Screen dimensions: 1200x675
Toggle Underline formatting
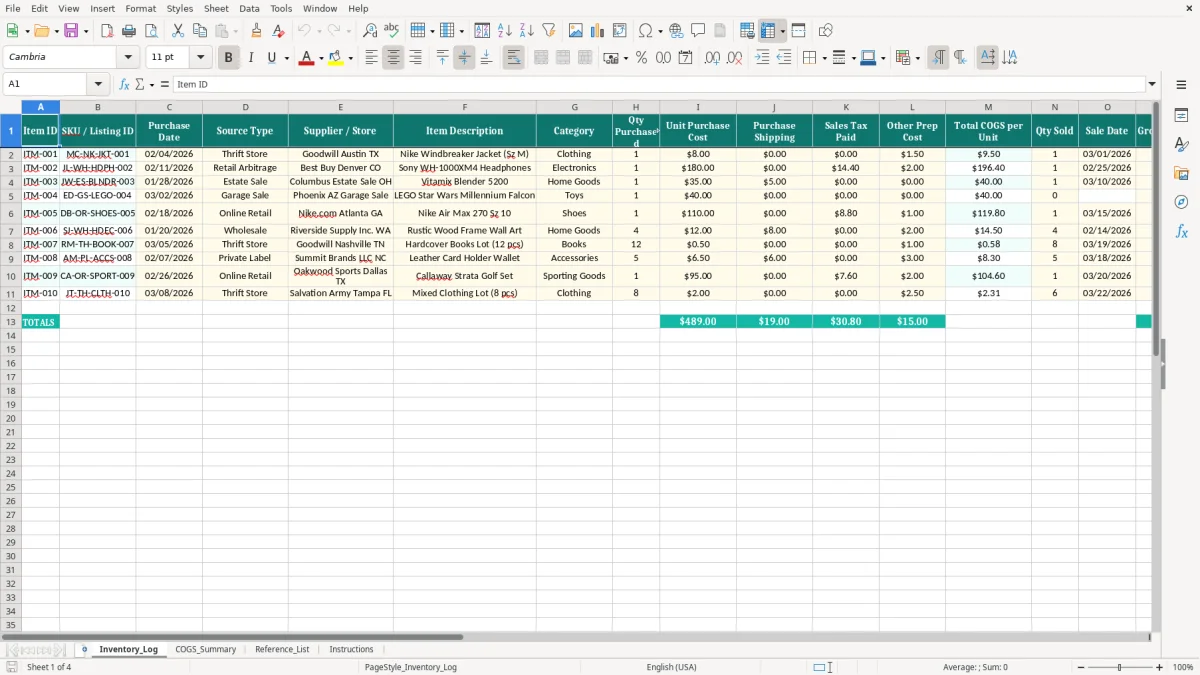coord(271,58)
